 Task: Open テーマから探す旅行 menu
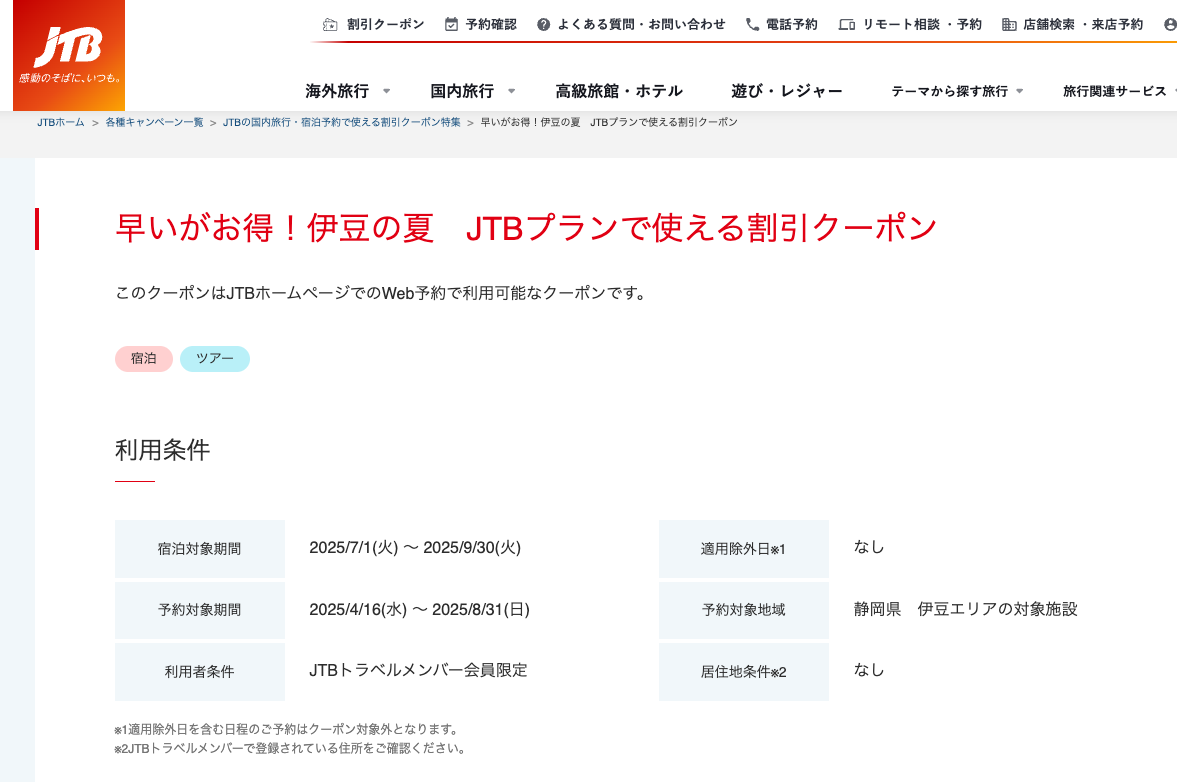tap(950, 92)
